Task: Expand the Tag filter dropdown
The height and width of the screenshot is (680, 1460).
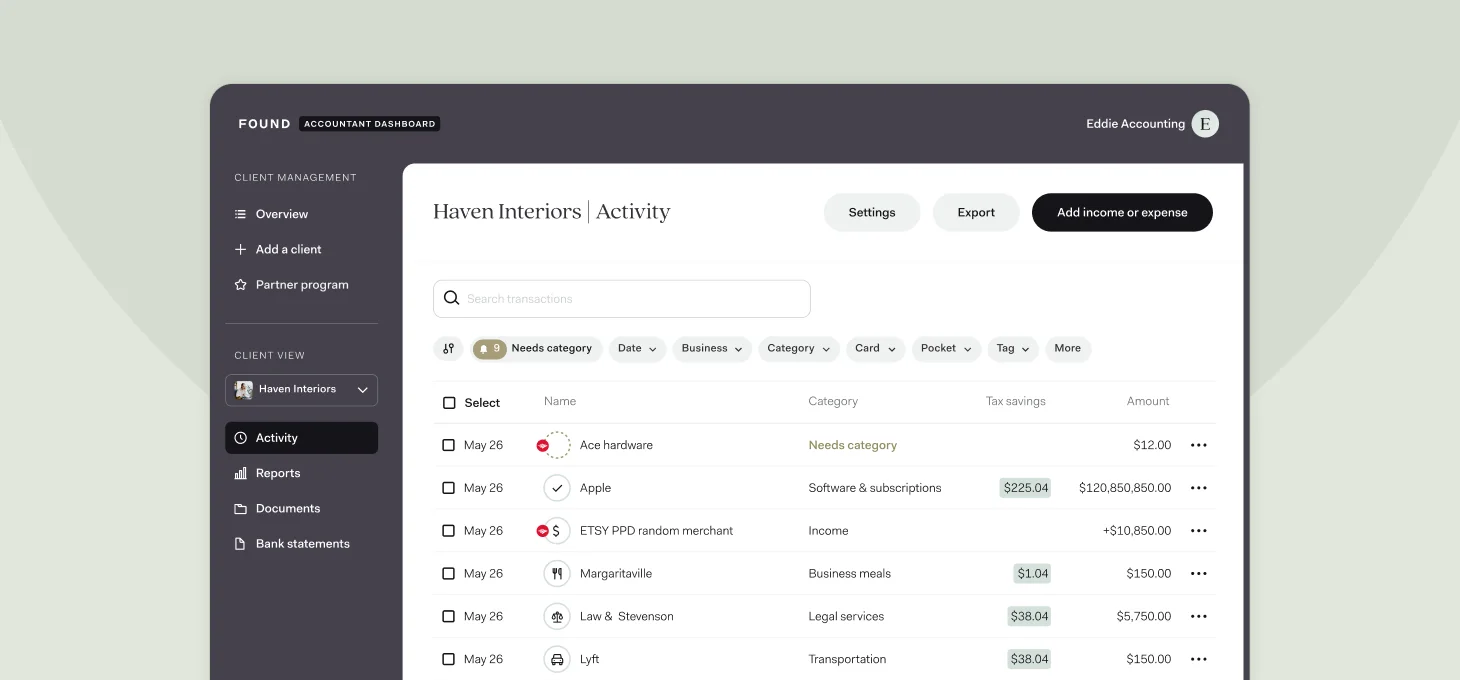Action: 1013,349
